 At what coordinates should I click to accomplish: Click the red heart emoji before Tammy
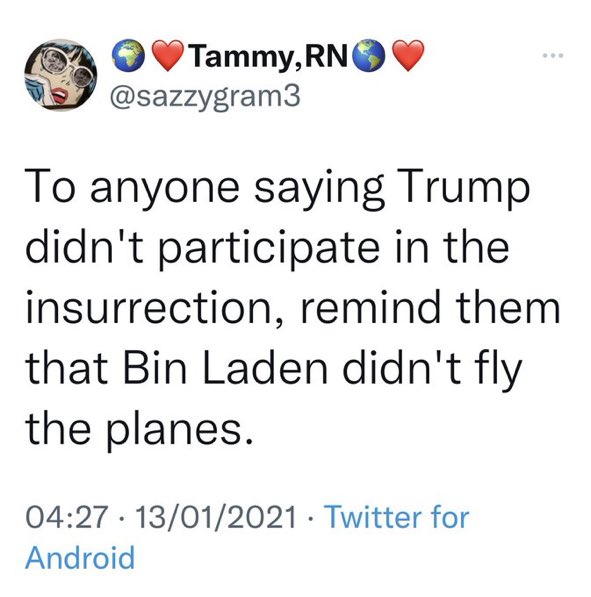168,56
